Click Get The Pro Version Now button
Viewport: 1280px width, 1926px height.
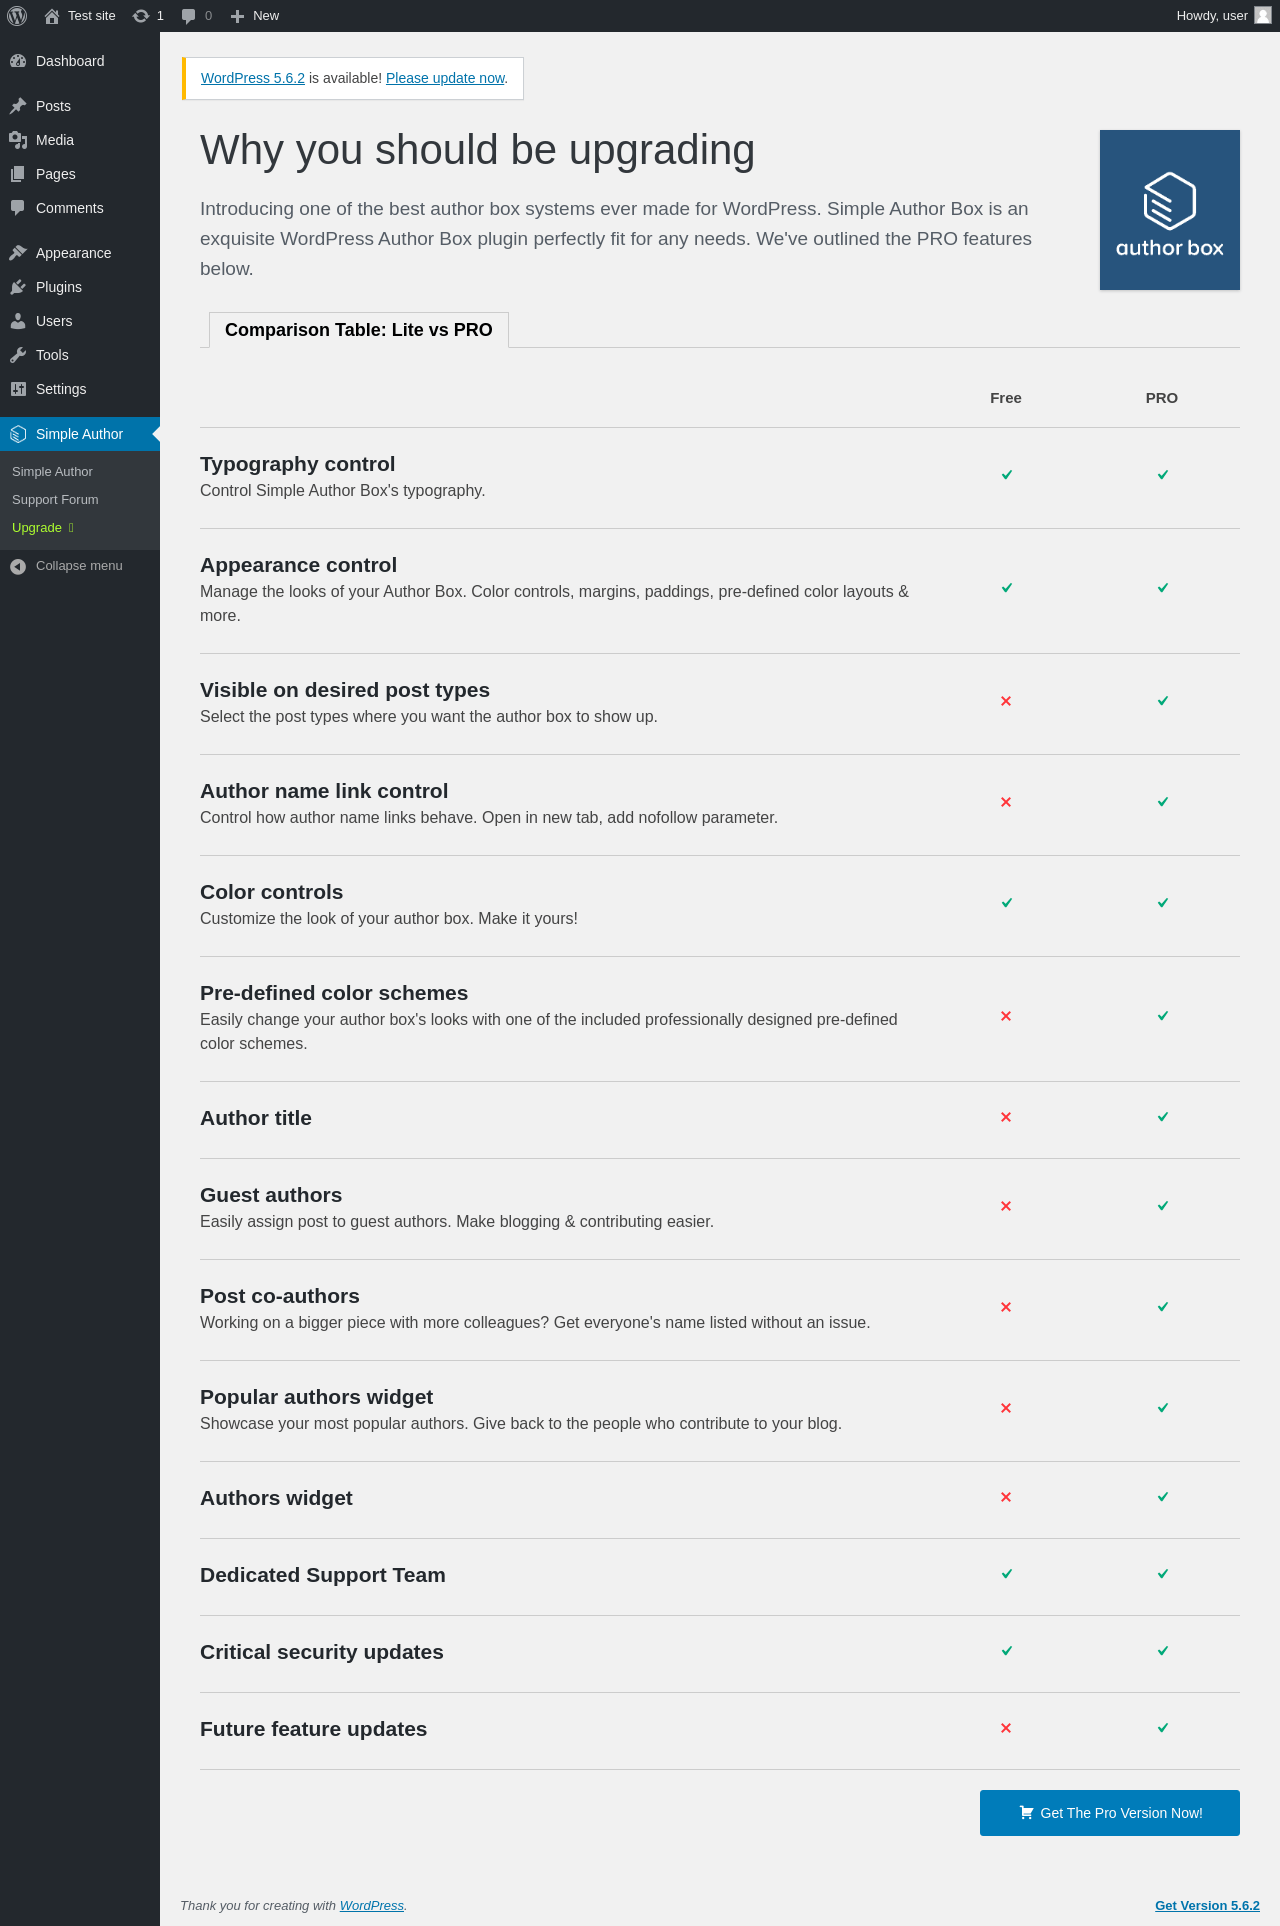(1110, 1813)
